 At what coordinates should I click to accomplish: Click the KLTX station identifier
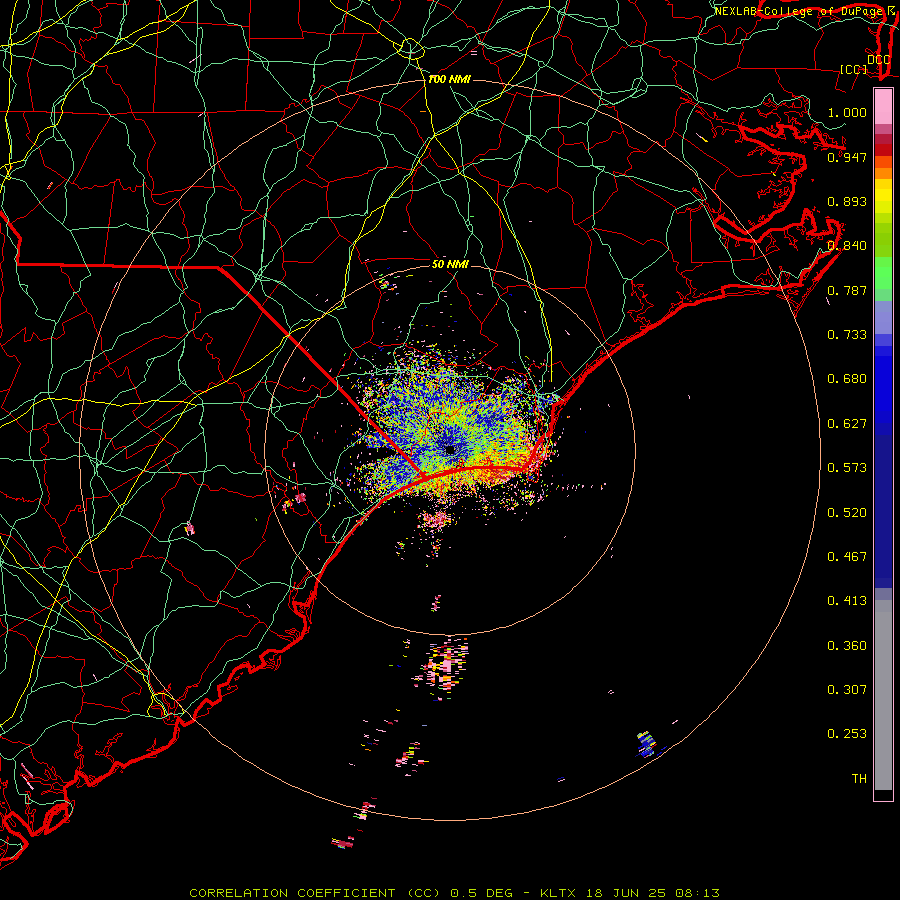560,893
